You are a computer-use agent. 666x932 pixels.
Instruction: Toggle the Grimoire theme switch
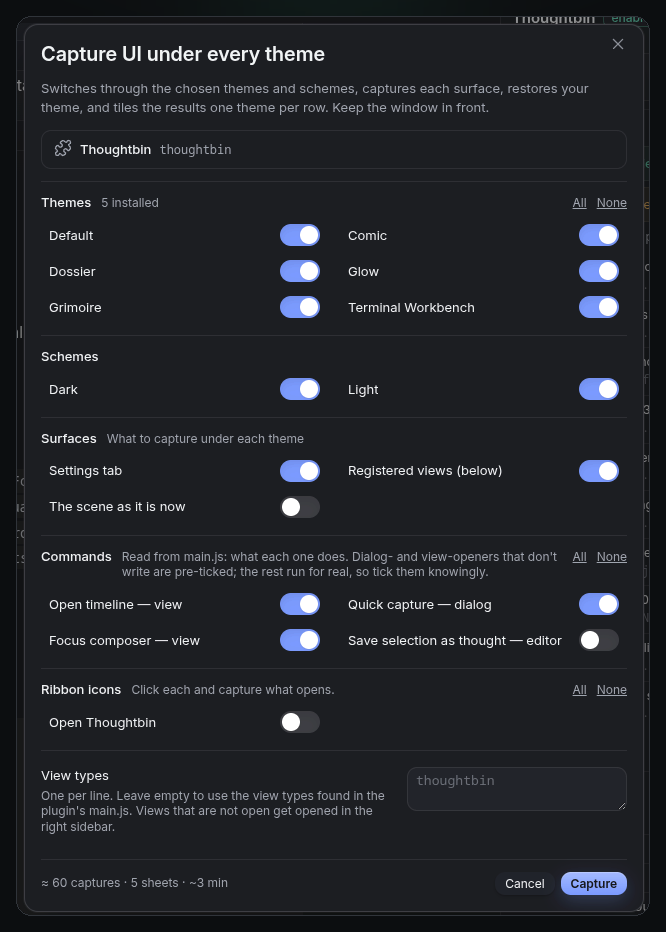pos(300,307)
